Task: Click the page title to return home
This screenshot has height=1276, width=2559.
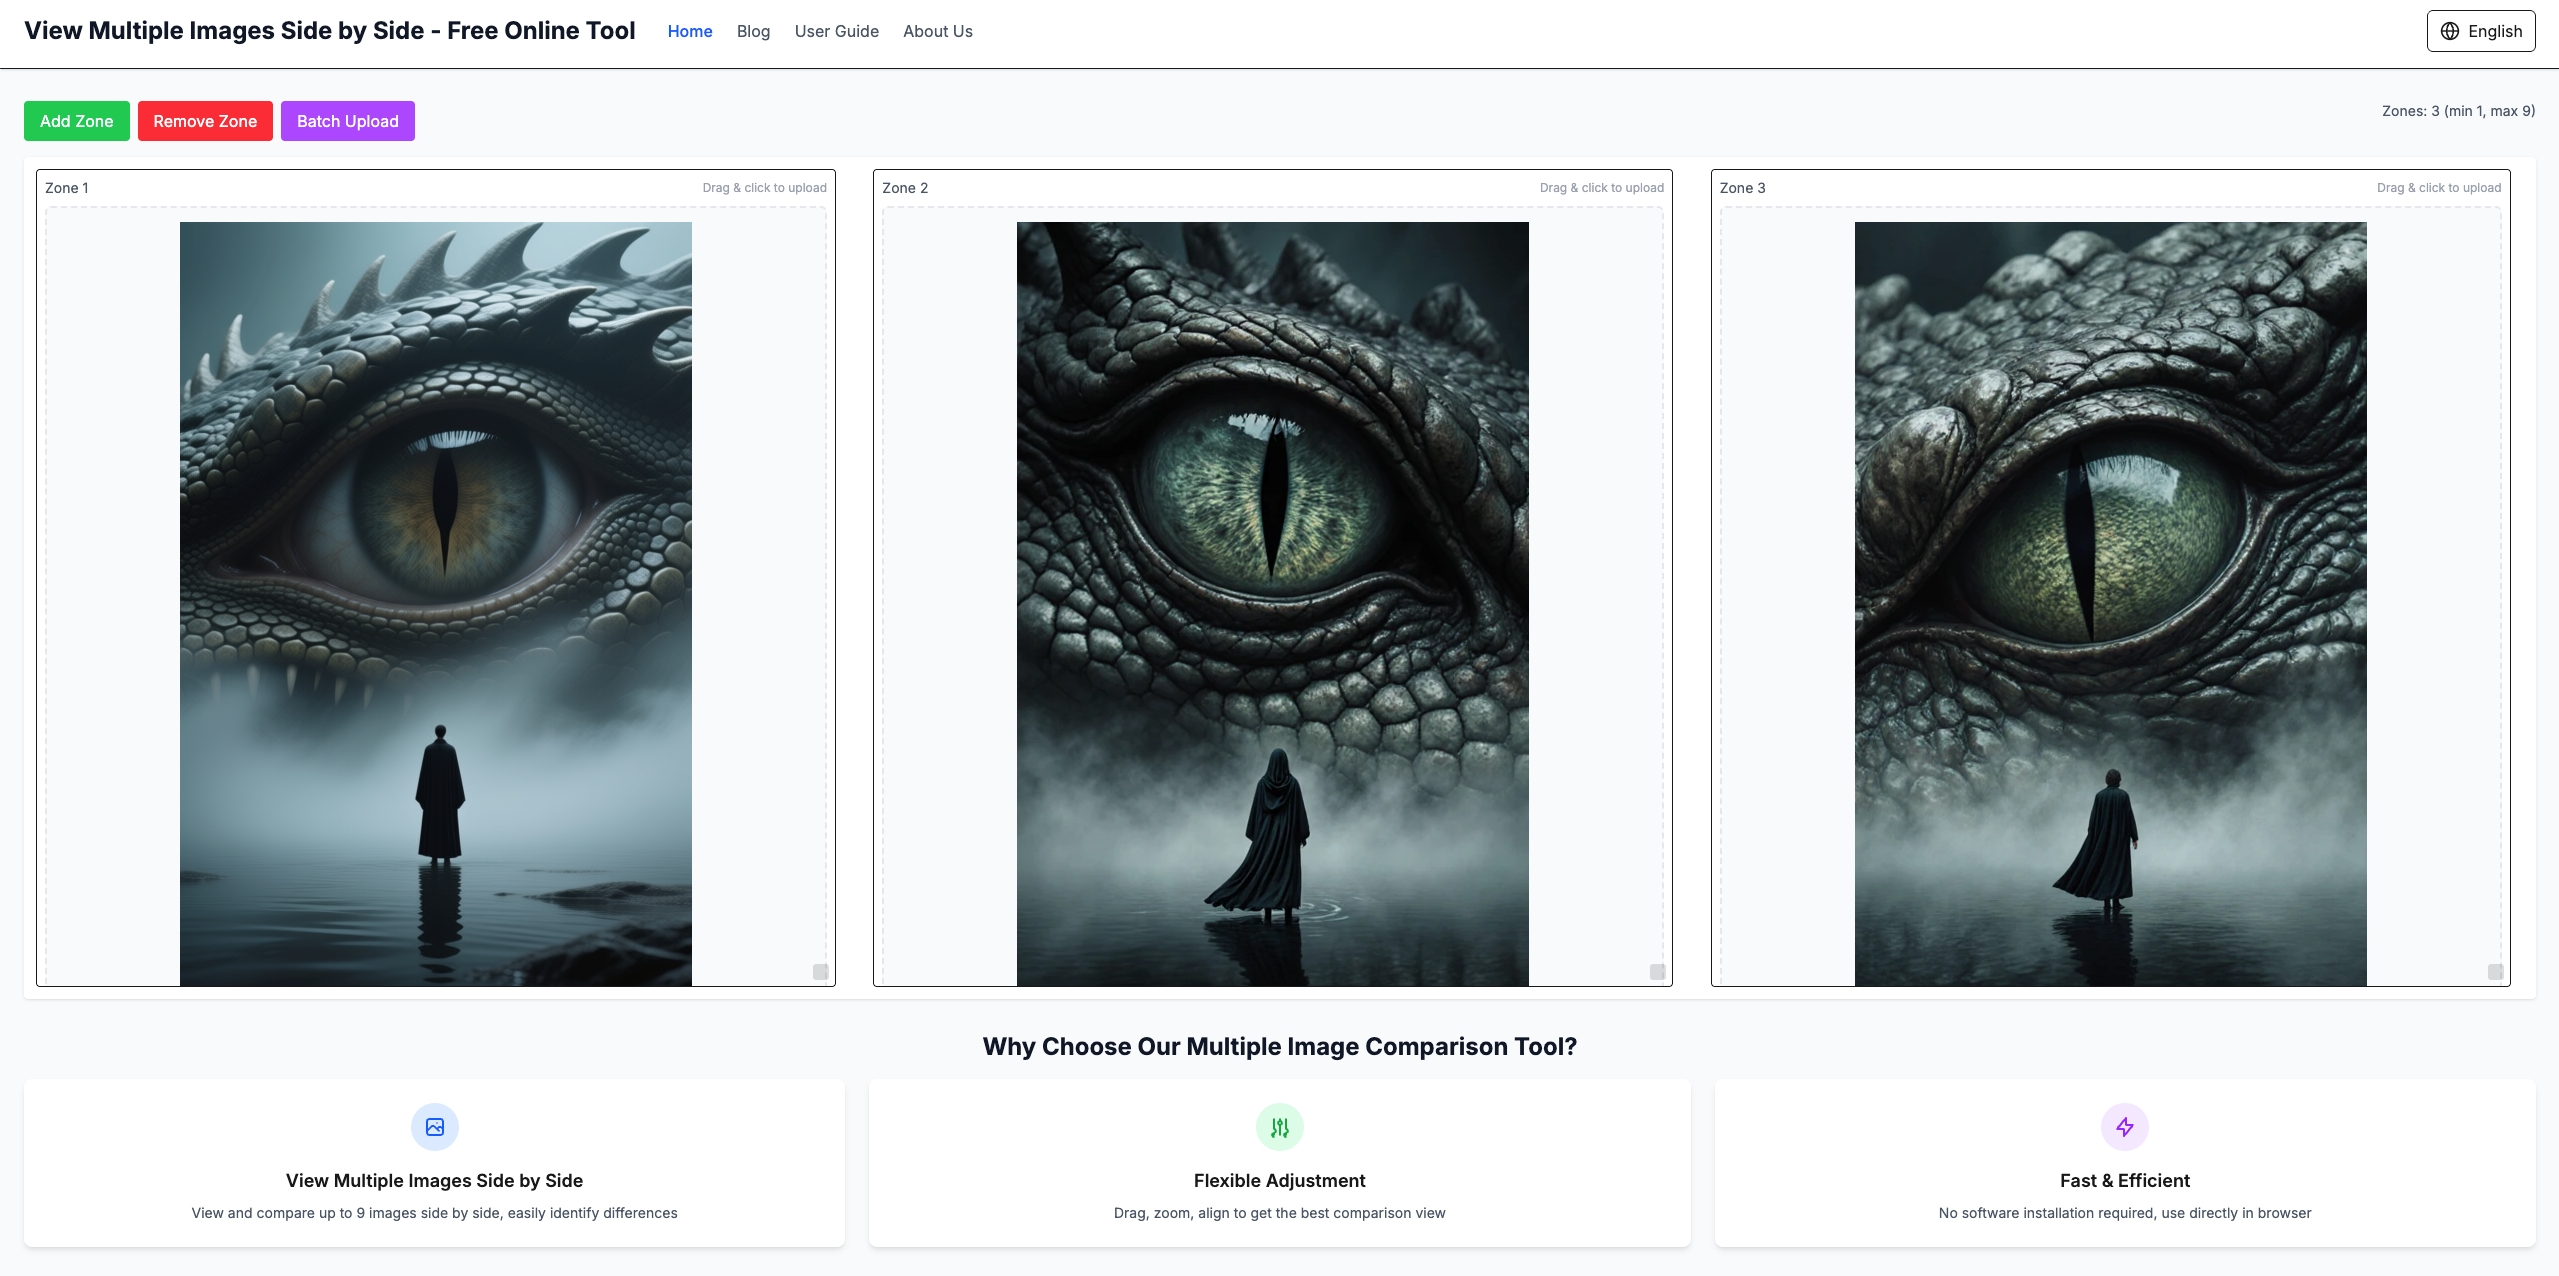Action: [x=329, y=30]
